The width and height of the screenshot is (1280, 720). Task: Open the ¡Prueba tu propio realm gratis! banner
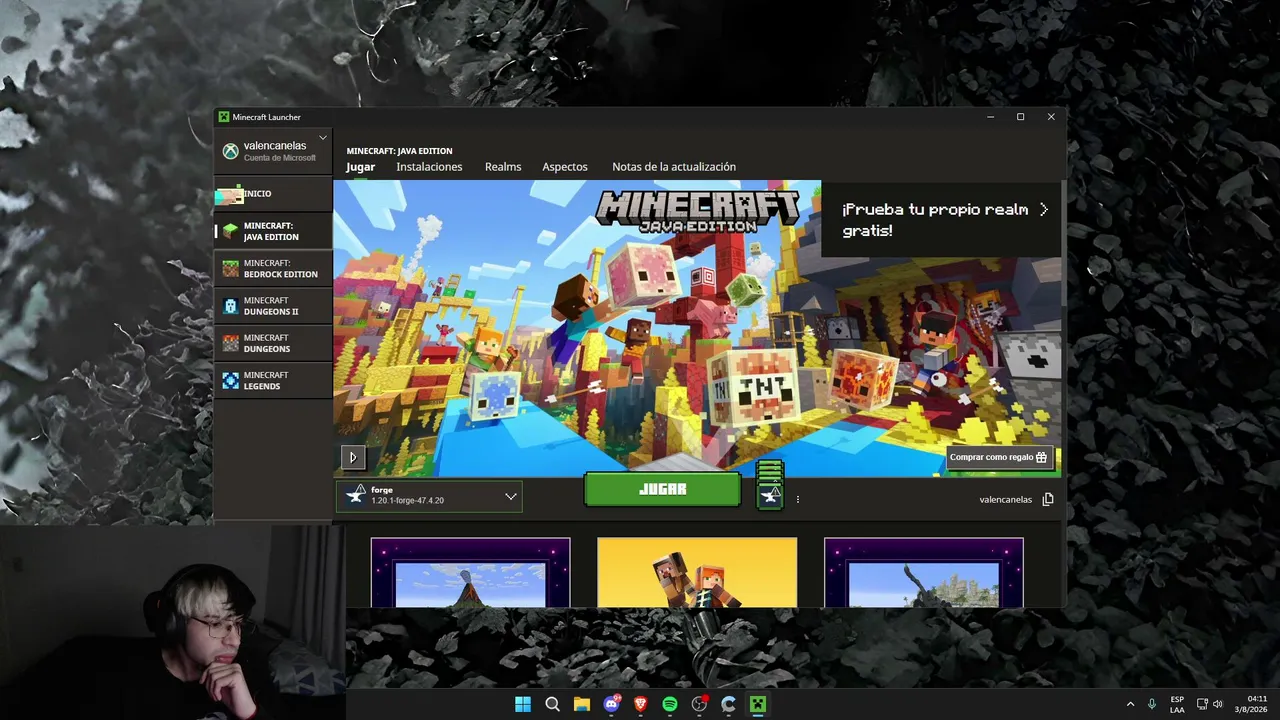coord(941,219)
